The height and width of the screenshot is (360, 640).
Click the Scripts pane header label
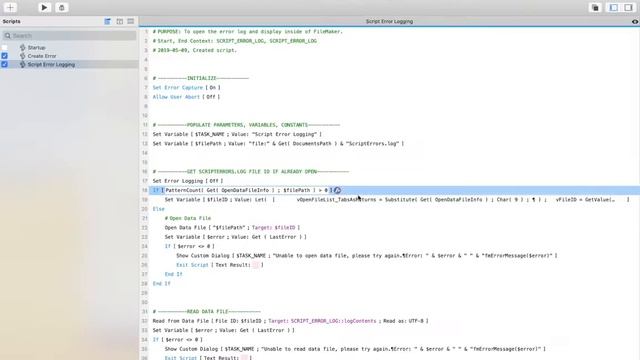pyautogui.click(x=11, y=21)
